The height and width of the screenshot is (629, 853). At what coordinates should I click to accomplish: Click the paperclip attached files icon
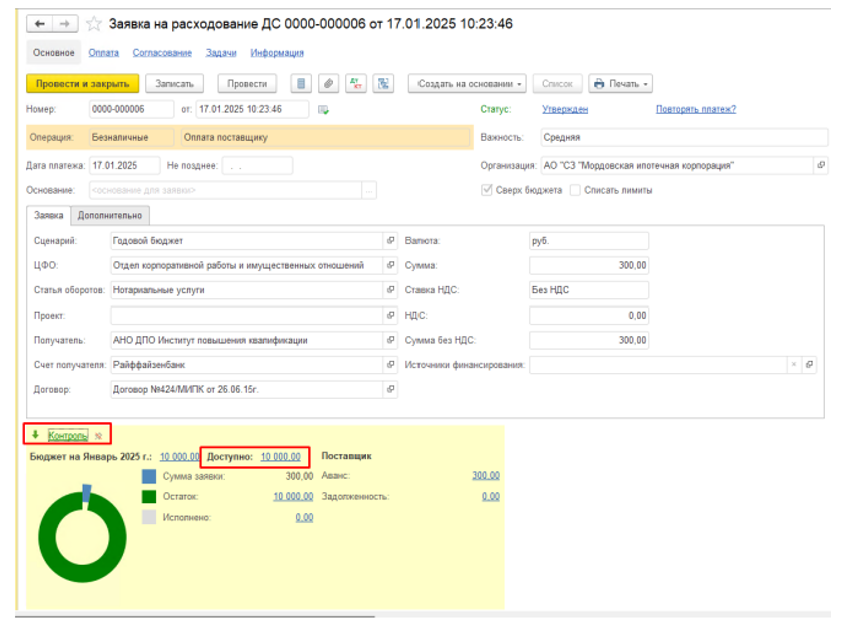pos(327,84)
